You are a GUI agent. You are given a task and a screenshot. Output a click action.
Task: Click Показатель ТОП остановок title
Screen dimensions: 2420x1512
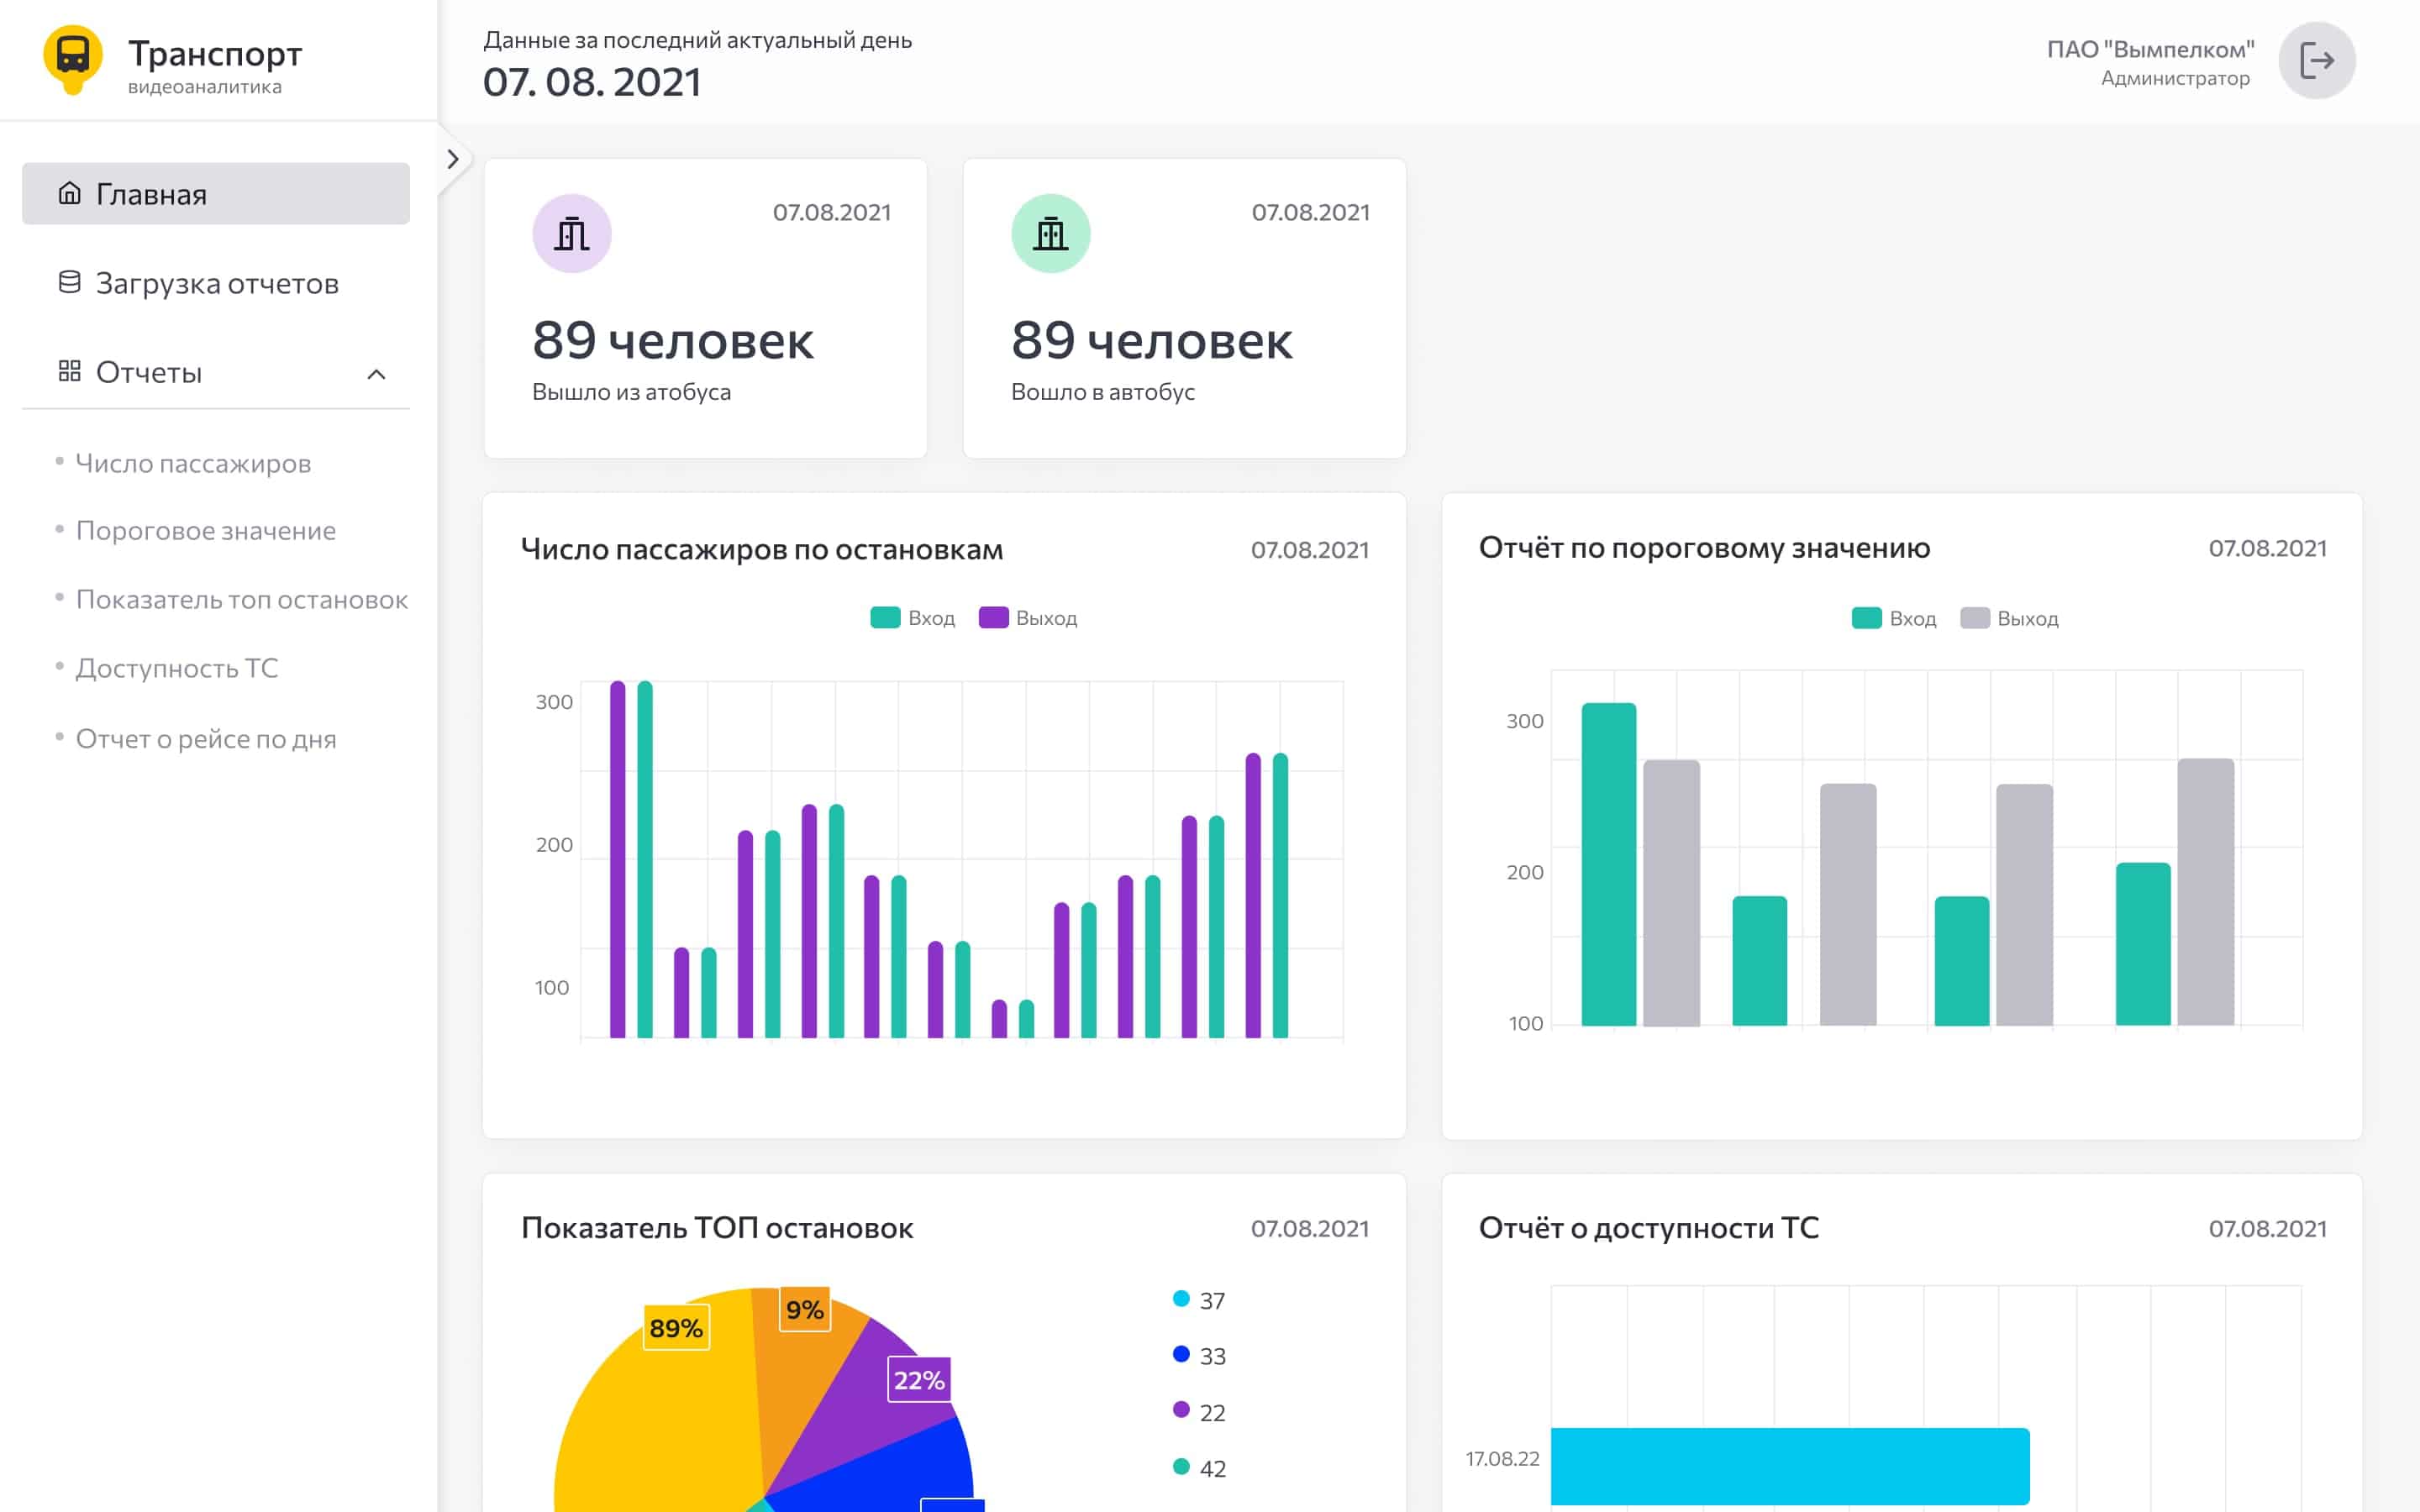click(717, 1228)
